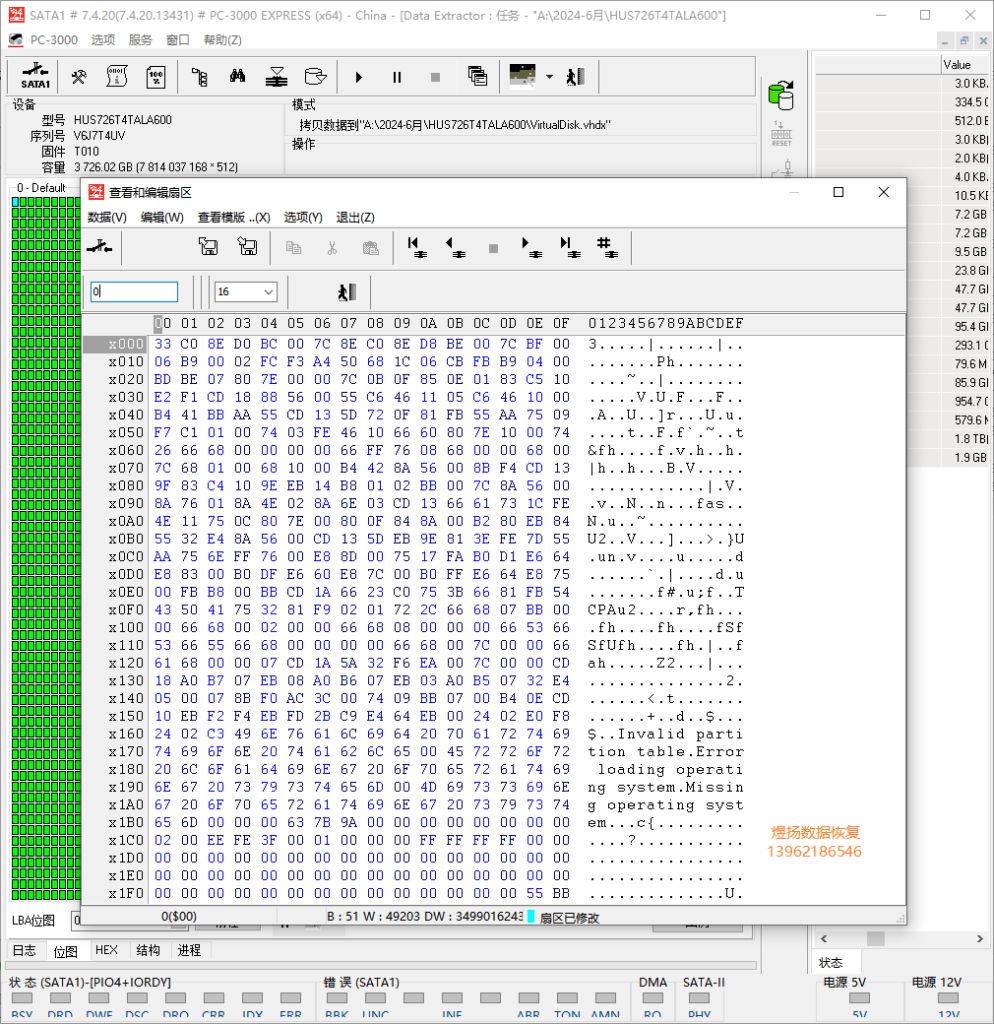Pause the running task
This screenshot has height=1024, width=994.
pyautogui.click(x=397, y=77)
